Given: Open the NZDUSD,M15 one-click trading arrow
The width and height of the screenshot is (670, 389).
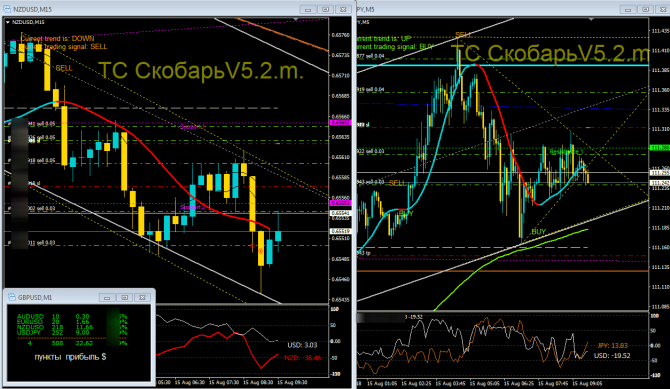Looking at the screenshot, I should (x=8, y=22).
